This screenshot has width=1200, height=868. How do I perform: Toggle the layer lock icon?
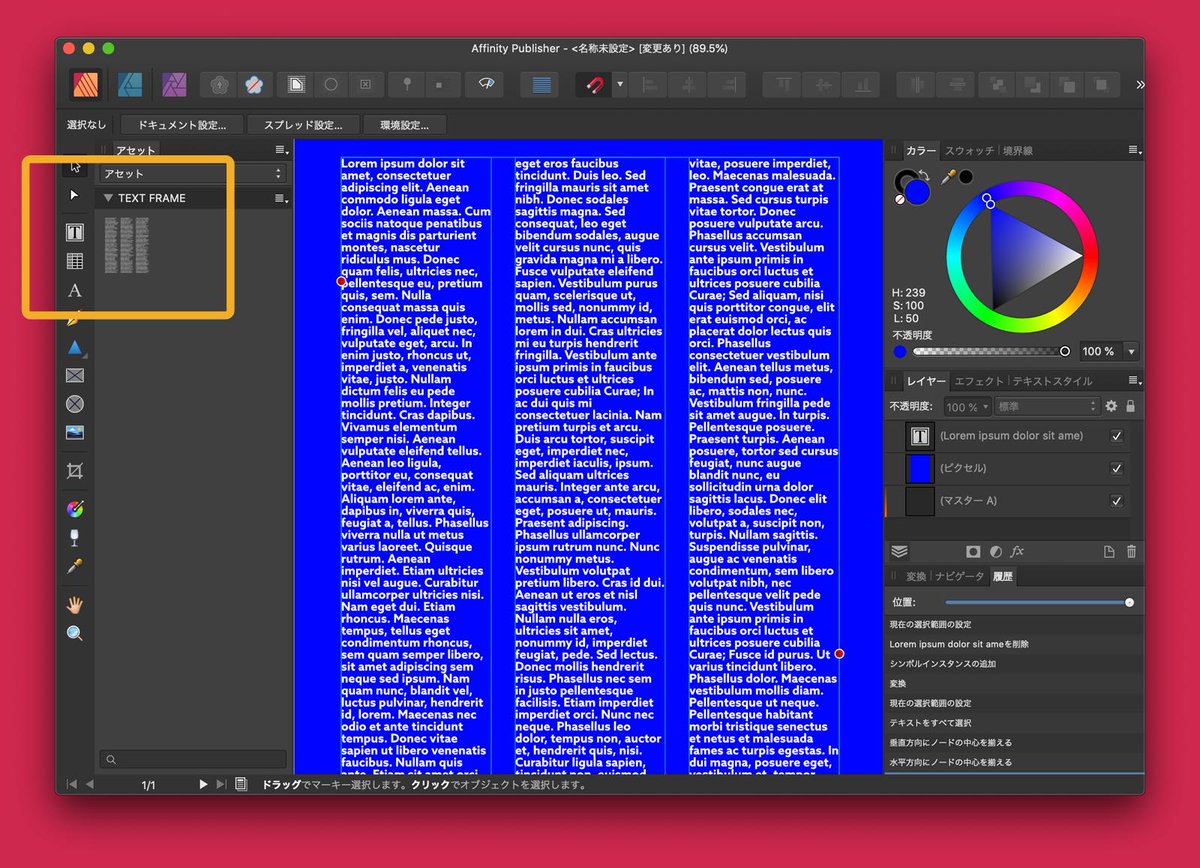1130,407
